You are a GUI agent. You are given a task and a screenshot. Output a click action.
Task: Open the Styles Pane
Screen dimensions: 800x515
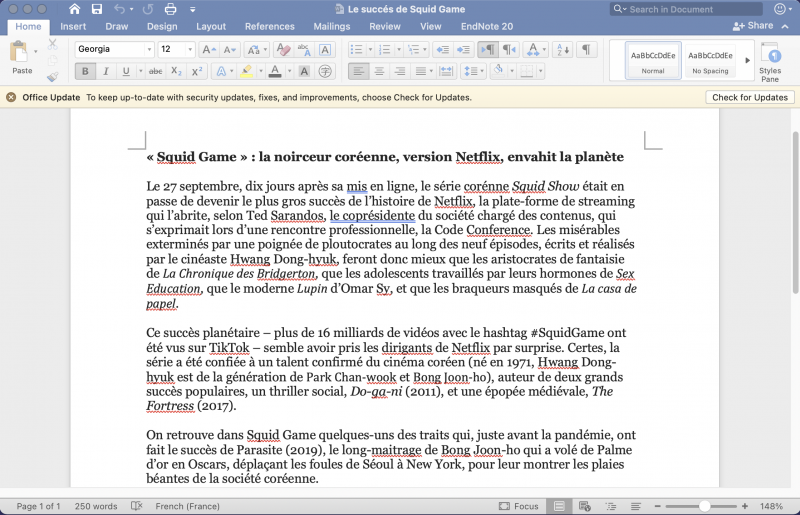pos(770,62)
